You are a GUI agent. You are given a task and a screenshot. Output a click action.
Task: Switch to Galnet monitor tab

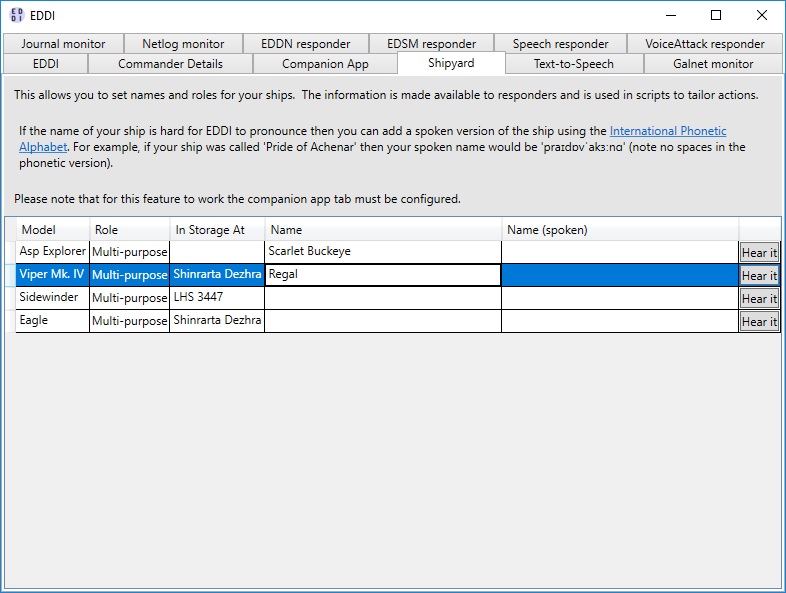point(713,64)
